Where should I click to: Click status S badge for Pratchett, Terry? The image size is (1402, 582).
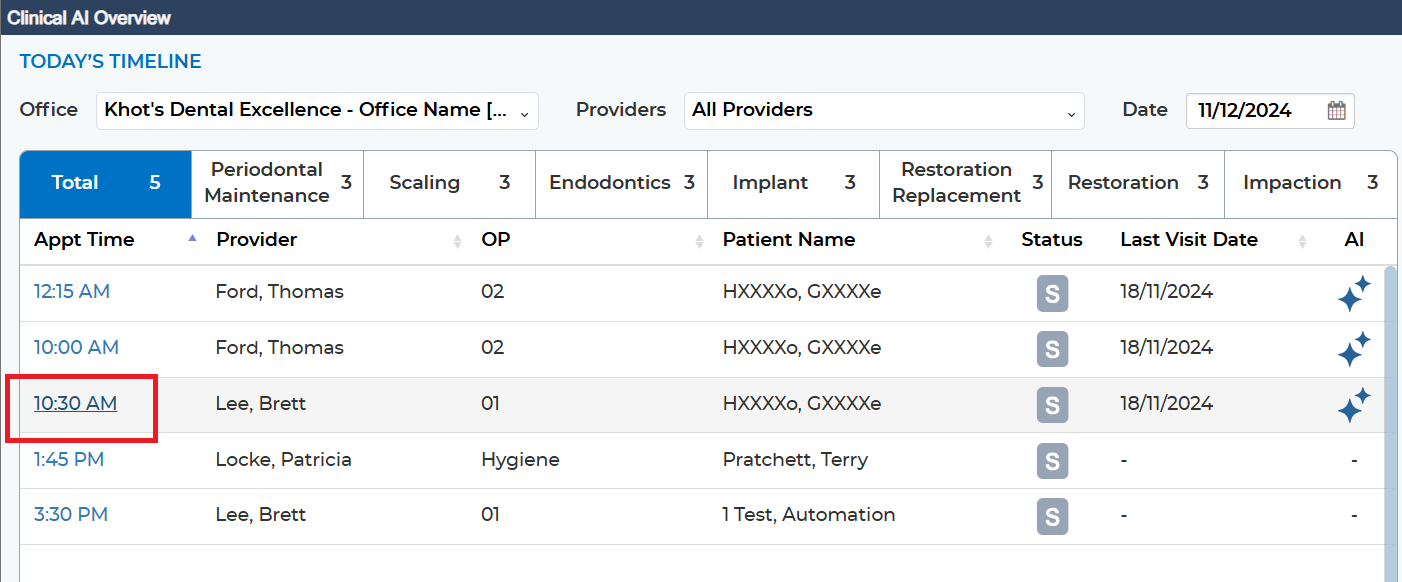click(x=1052, y=461)
